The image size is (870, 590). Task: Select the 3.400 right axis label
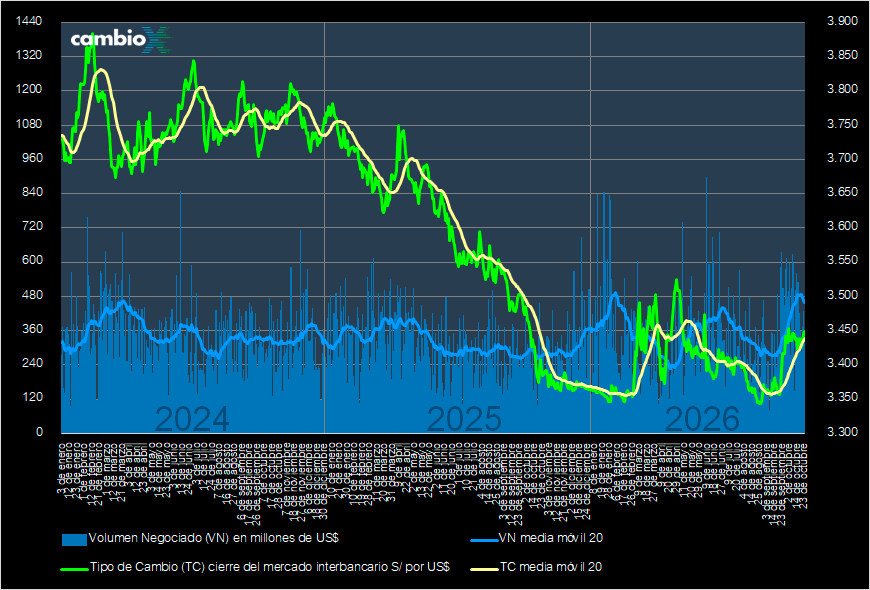tap(842, 364)
